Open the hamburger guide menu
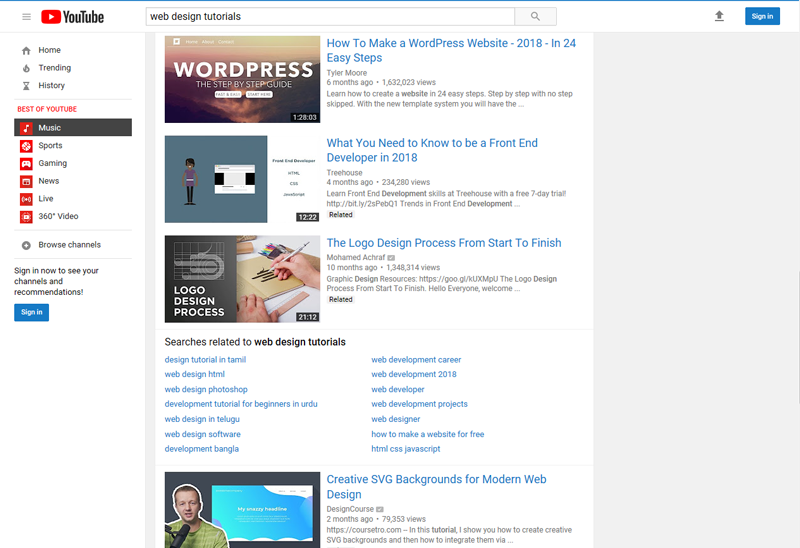Image resolution: width=800 pixels, height=548 pixels. tap(27, 17)
